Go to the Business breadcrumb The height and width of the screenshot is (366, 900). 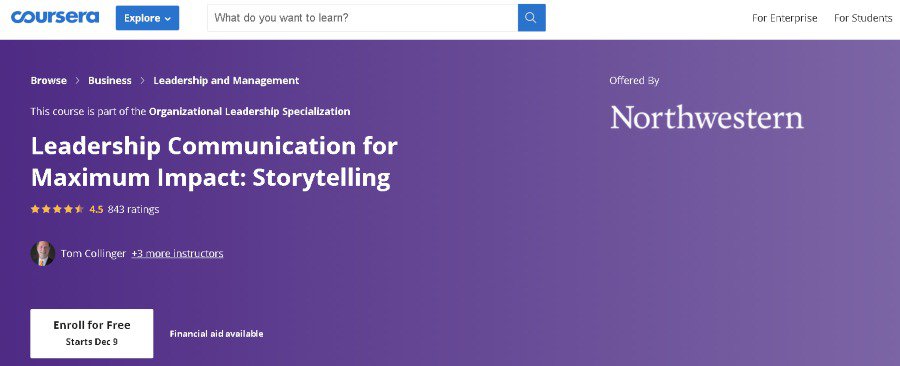coord(110,81)
